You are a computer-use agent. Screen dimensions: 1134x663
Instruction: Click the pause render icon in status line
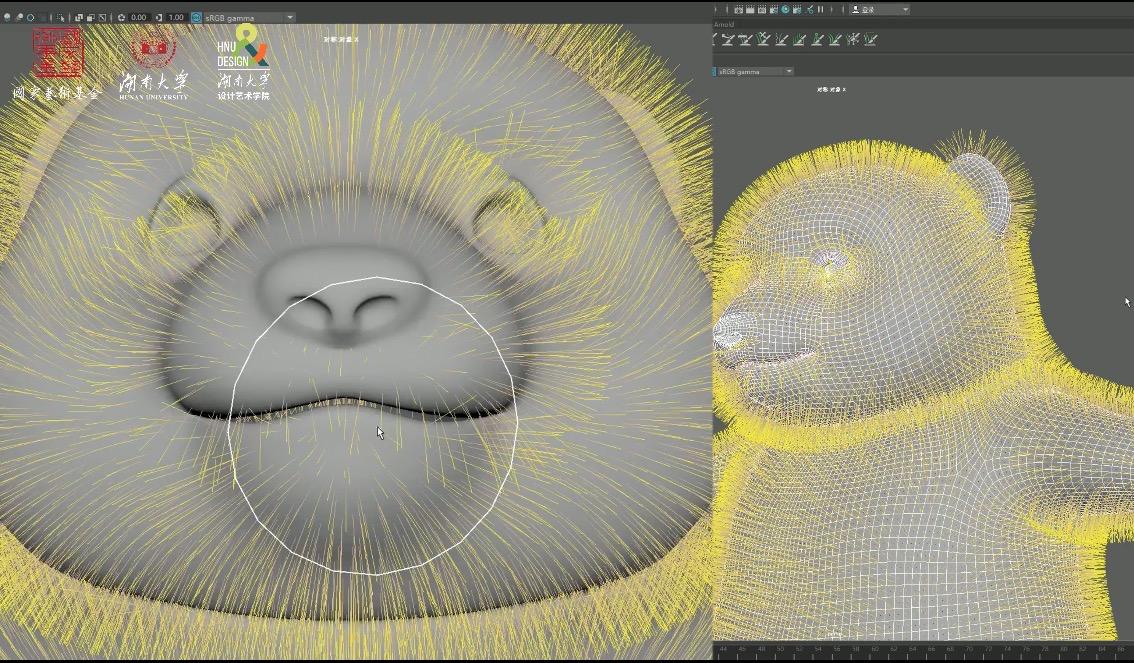point(820,9)
